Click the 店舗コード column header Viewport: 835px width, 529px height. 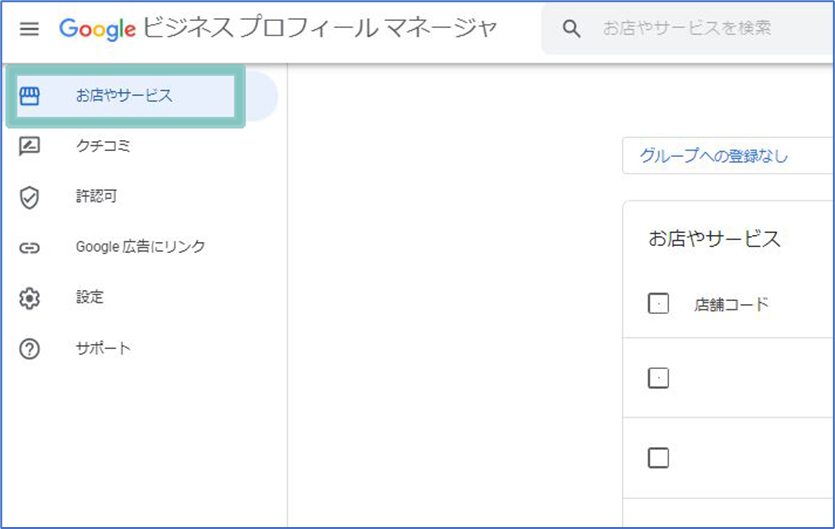731,304
